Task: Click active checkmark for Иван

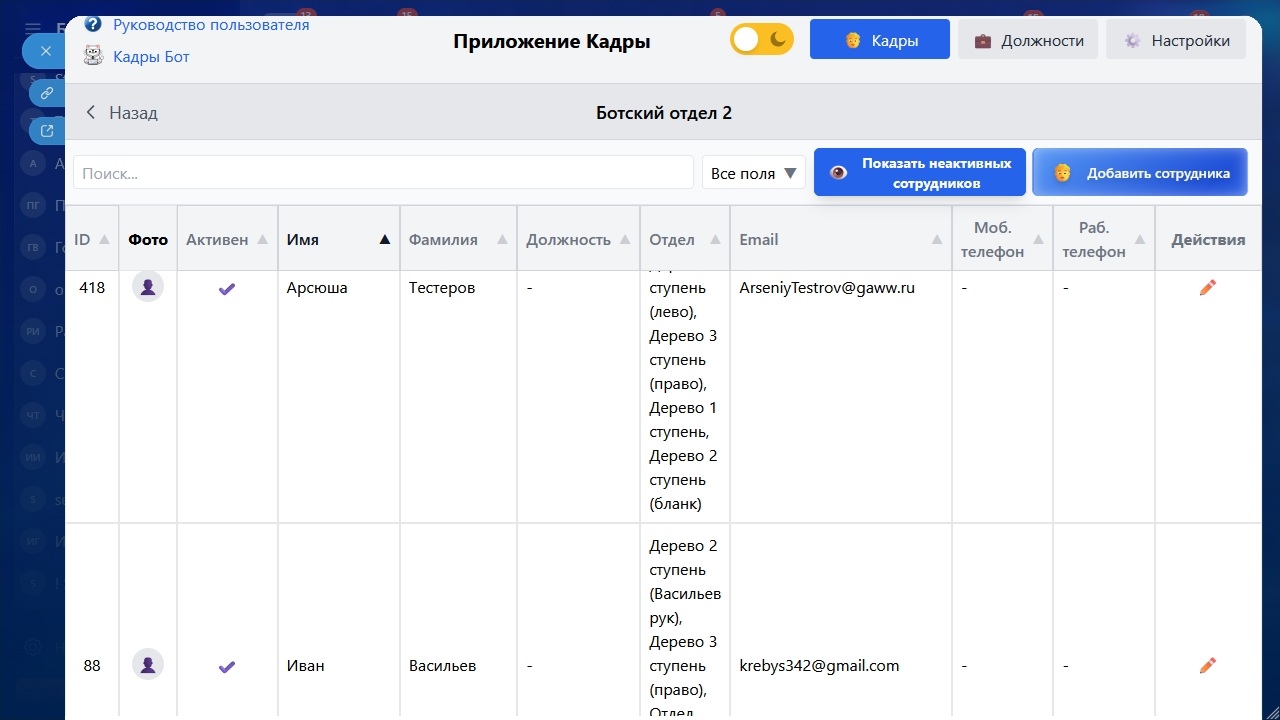Action: pyautogui.click(x=227, y=666)
